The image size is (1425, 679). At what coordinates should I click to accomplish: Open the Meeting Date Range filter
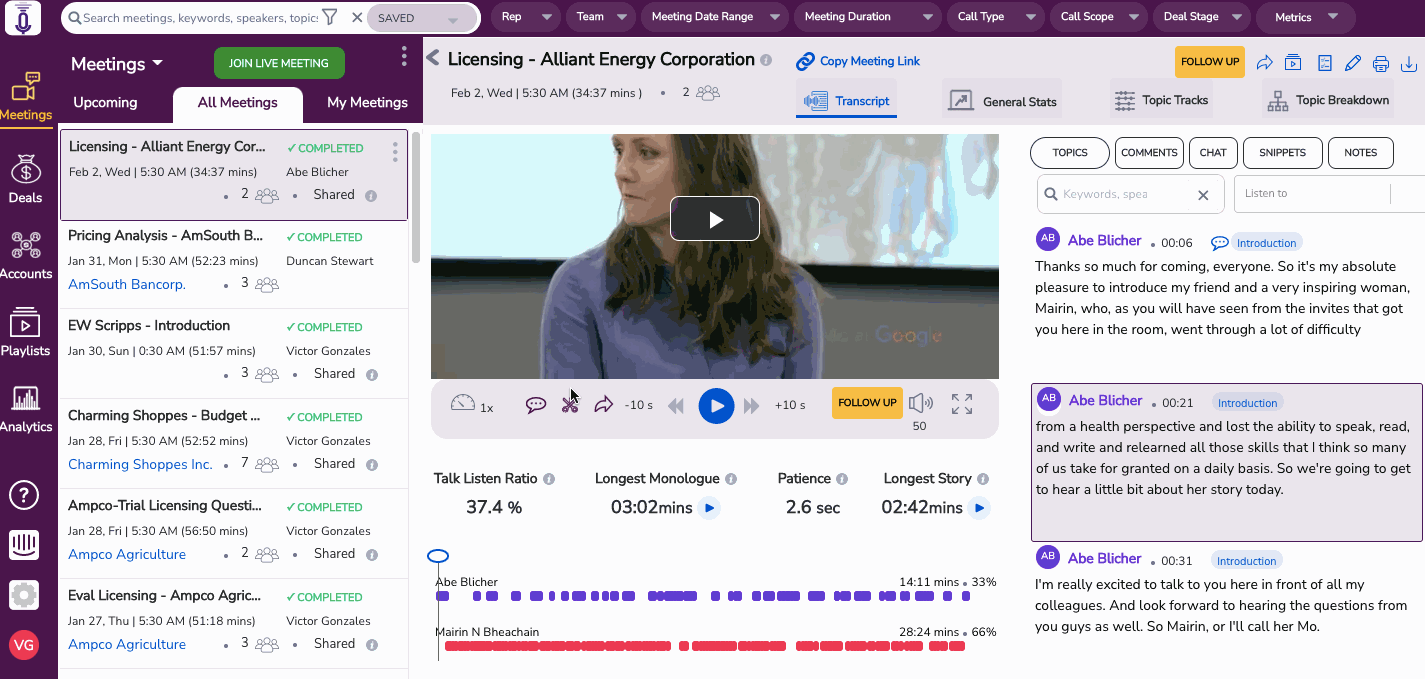(715, 17)
